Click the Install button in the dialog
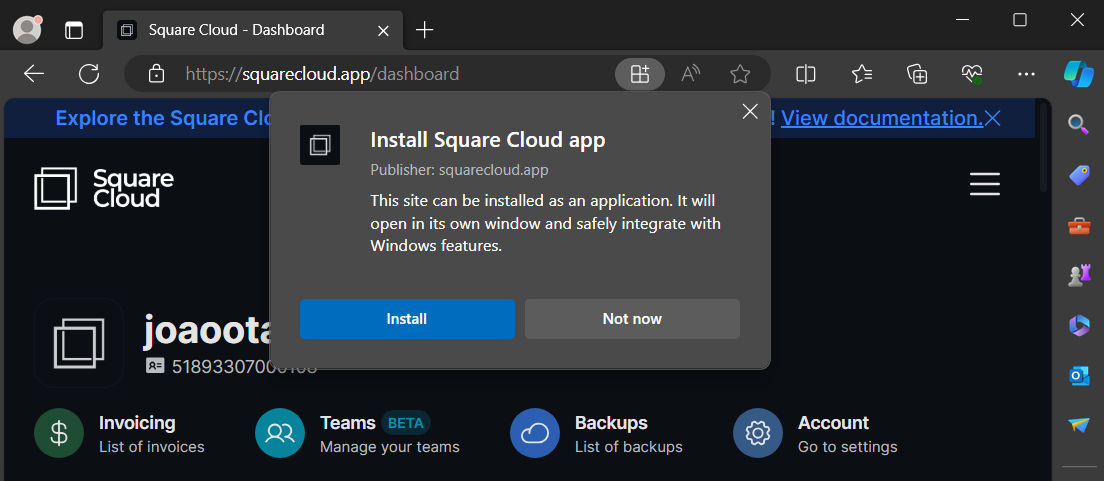1104x481 pixels. (x=407, y=319)
